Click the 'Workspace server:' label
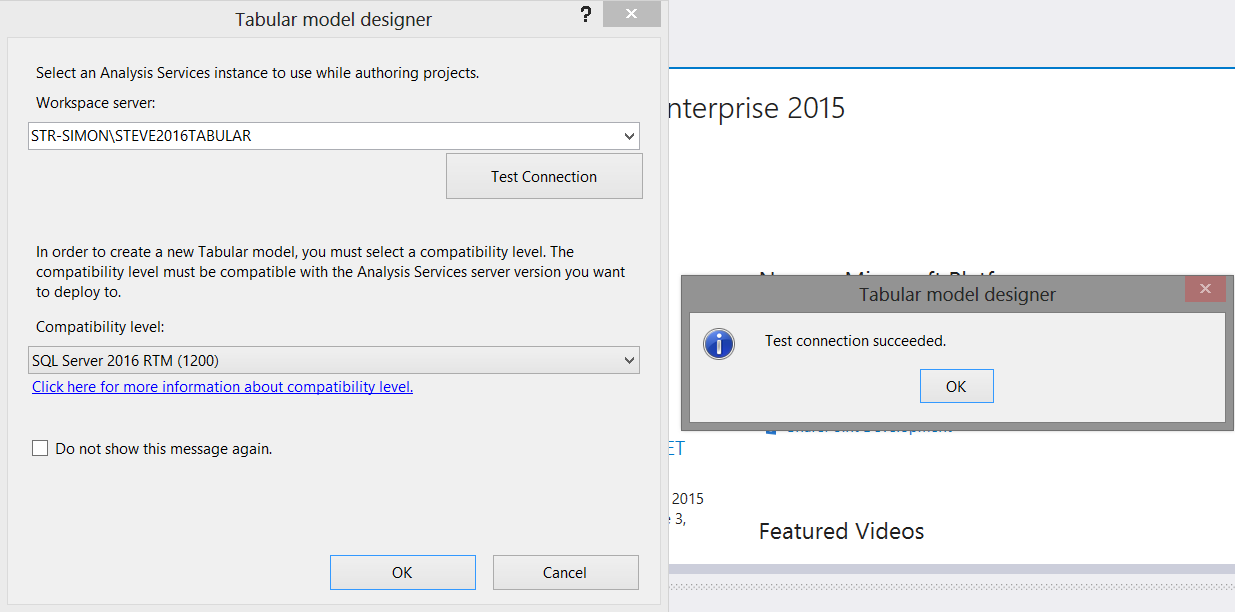1235x612 pixels. [x=96, y=103]
